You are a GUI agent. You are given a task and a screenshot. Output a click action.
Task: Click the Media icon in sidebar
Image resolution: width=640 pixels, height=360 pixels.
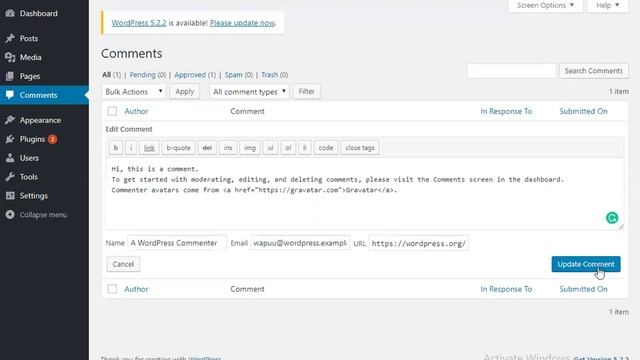pyautogui.click(x=10, y=57)
